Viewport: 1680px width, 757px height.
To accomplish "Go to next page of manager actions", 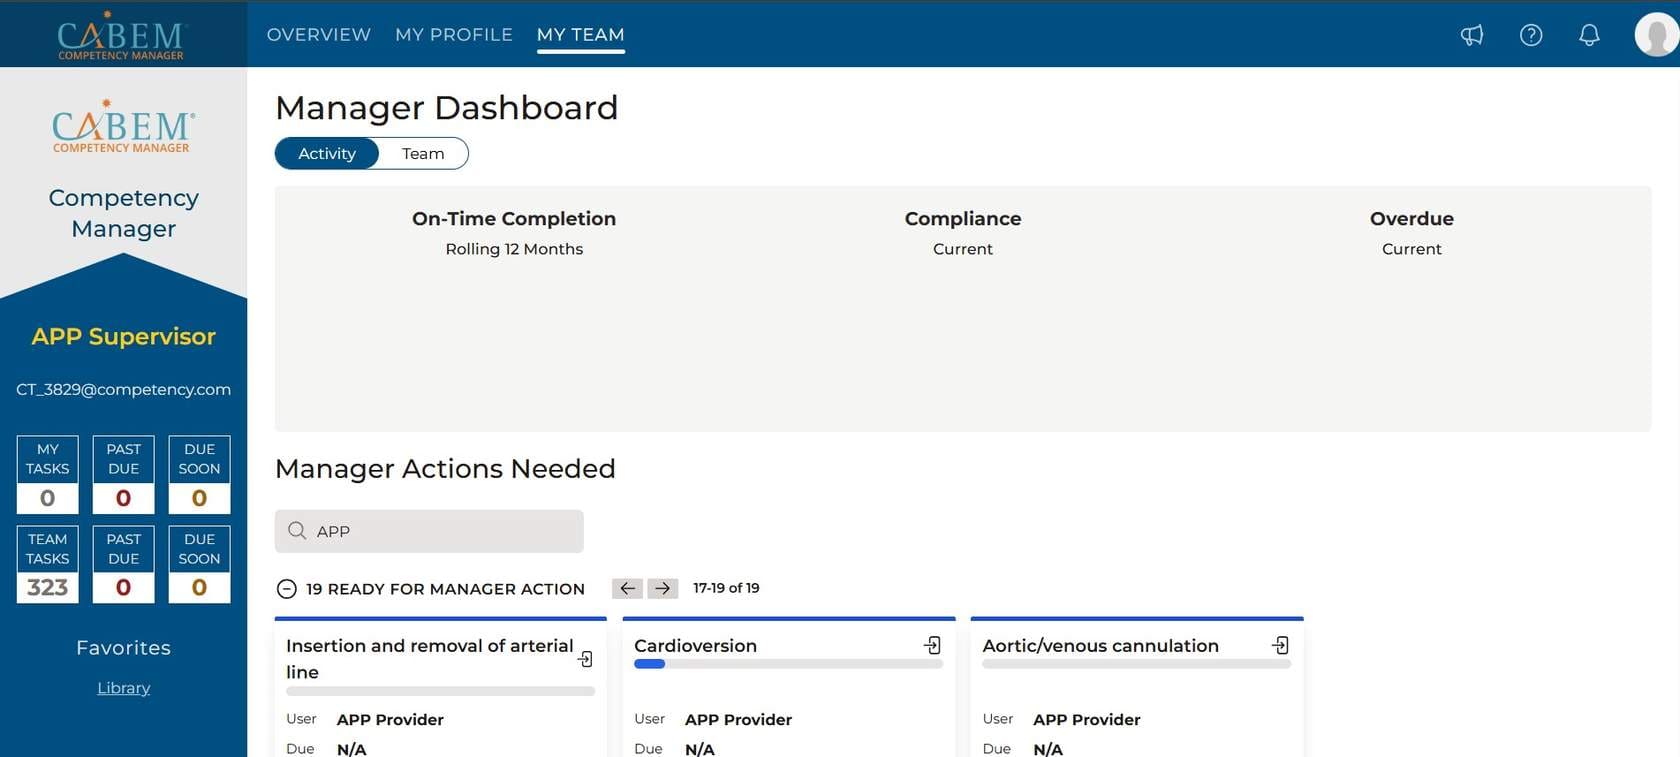I will pyautogui.click(x=662, y=588).
